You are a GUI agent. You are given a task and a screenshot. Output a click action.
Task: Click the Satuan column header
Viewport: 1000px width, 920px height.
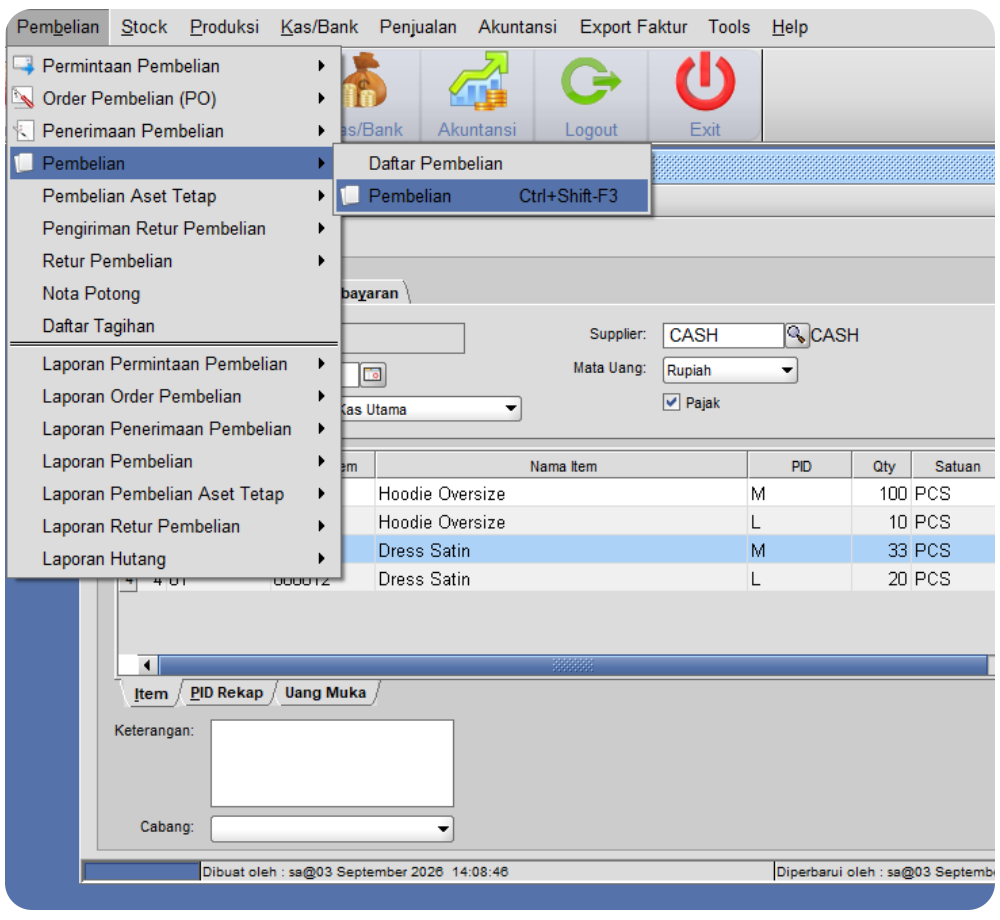[954, 466]
